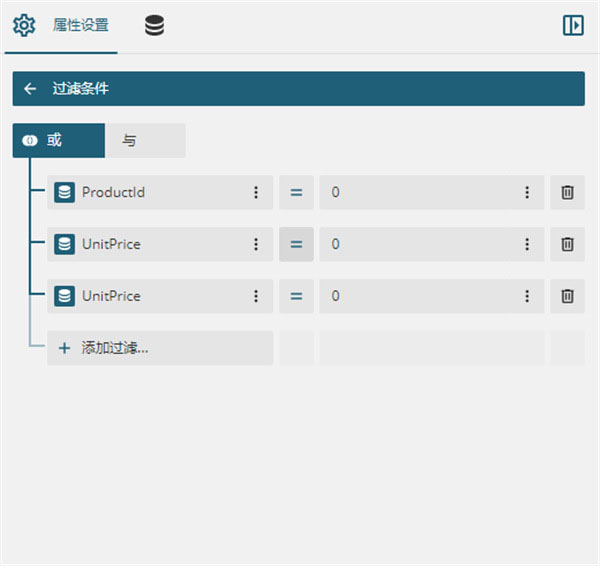Click the equals operator of middle UnitPrice row
This screenshot has width=600, height=566.
tap(296, 244)
